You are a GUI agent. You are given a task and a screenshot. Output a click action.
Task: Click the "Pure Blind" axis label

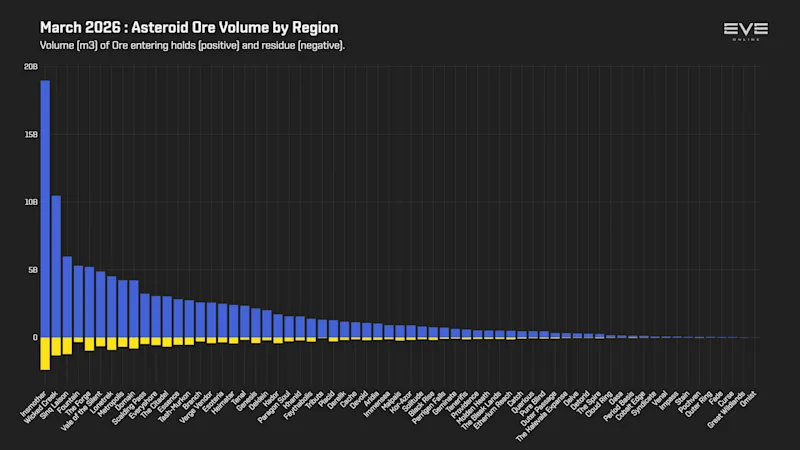[x=532, y=404]
